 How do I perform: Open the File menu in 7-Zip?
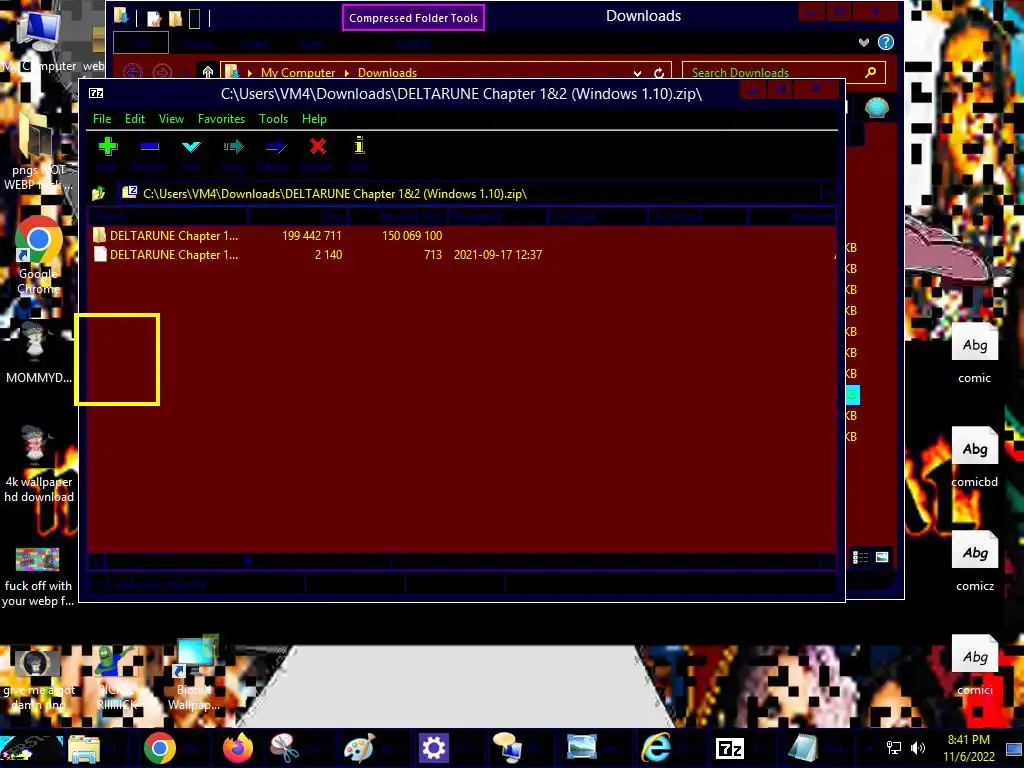click(x=102, y=119)
